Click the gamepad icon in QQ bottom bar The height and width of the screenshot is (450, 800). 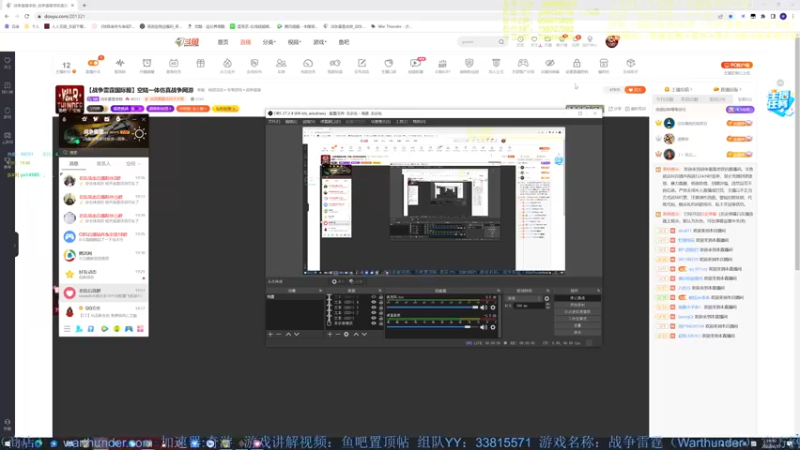pyautogui.click(x=129, y=329)
